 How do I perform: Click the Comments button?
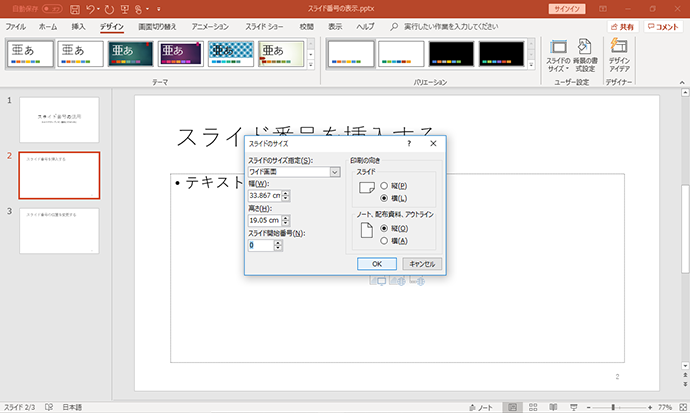tap(663, 27)
